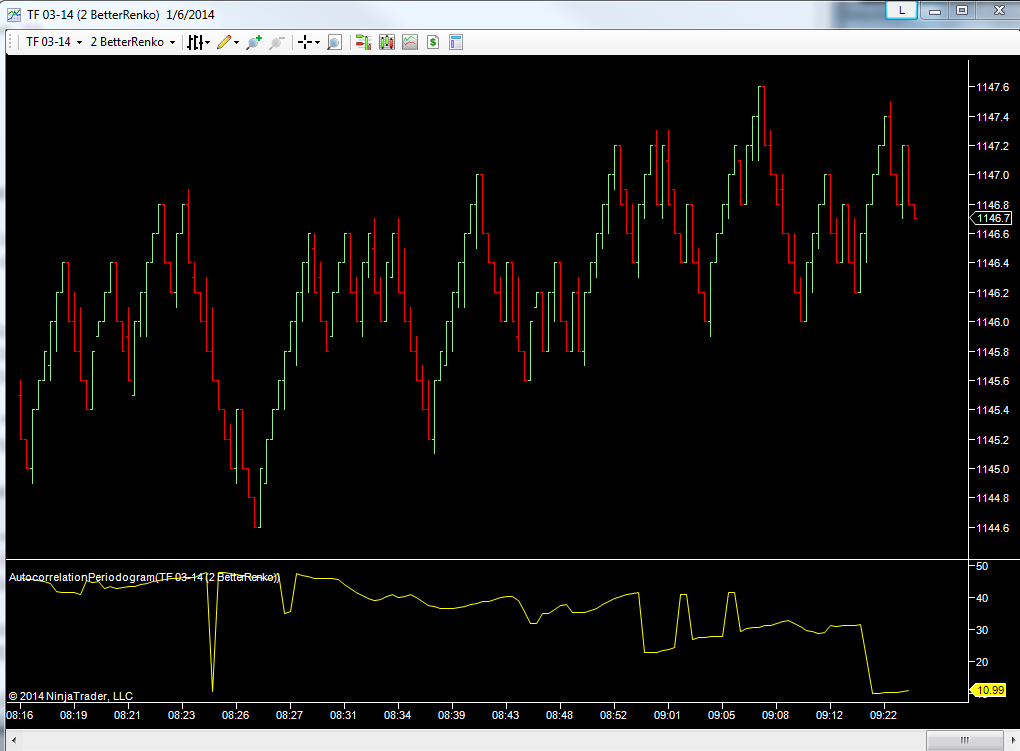Open the Data Series candlestick icon

pyautogui.click(x=387, y=42)
